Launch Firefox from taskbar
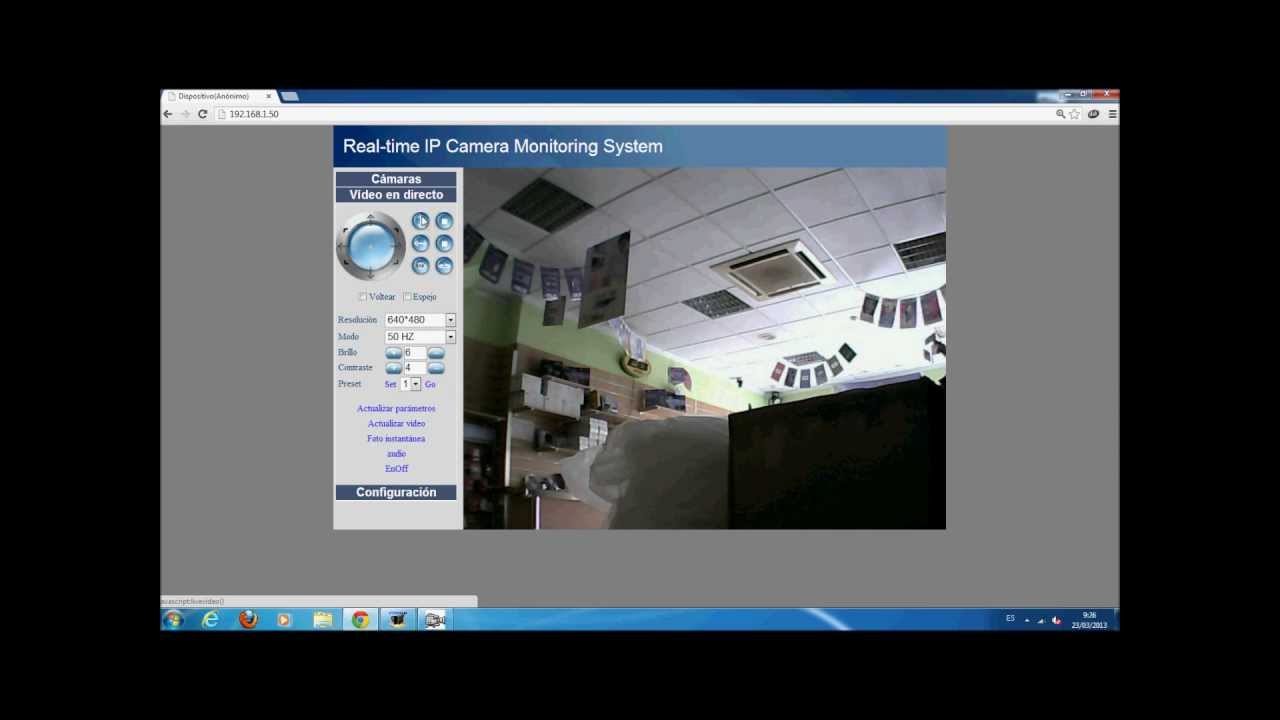This screenshot has width=1280, height=720. click(x=248, y=620)
